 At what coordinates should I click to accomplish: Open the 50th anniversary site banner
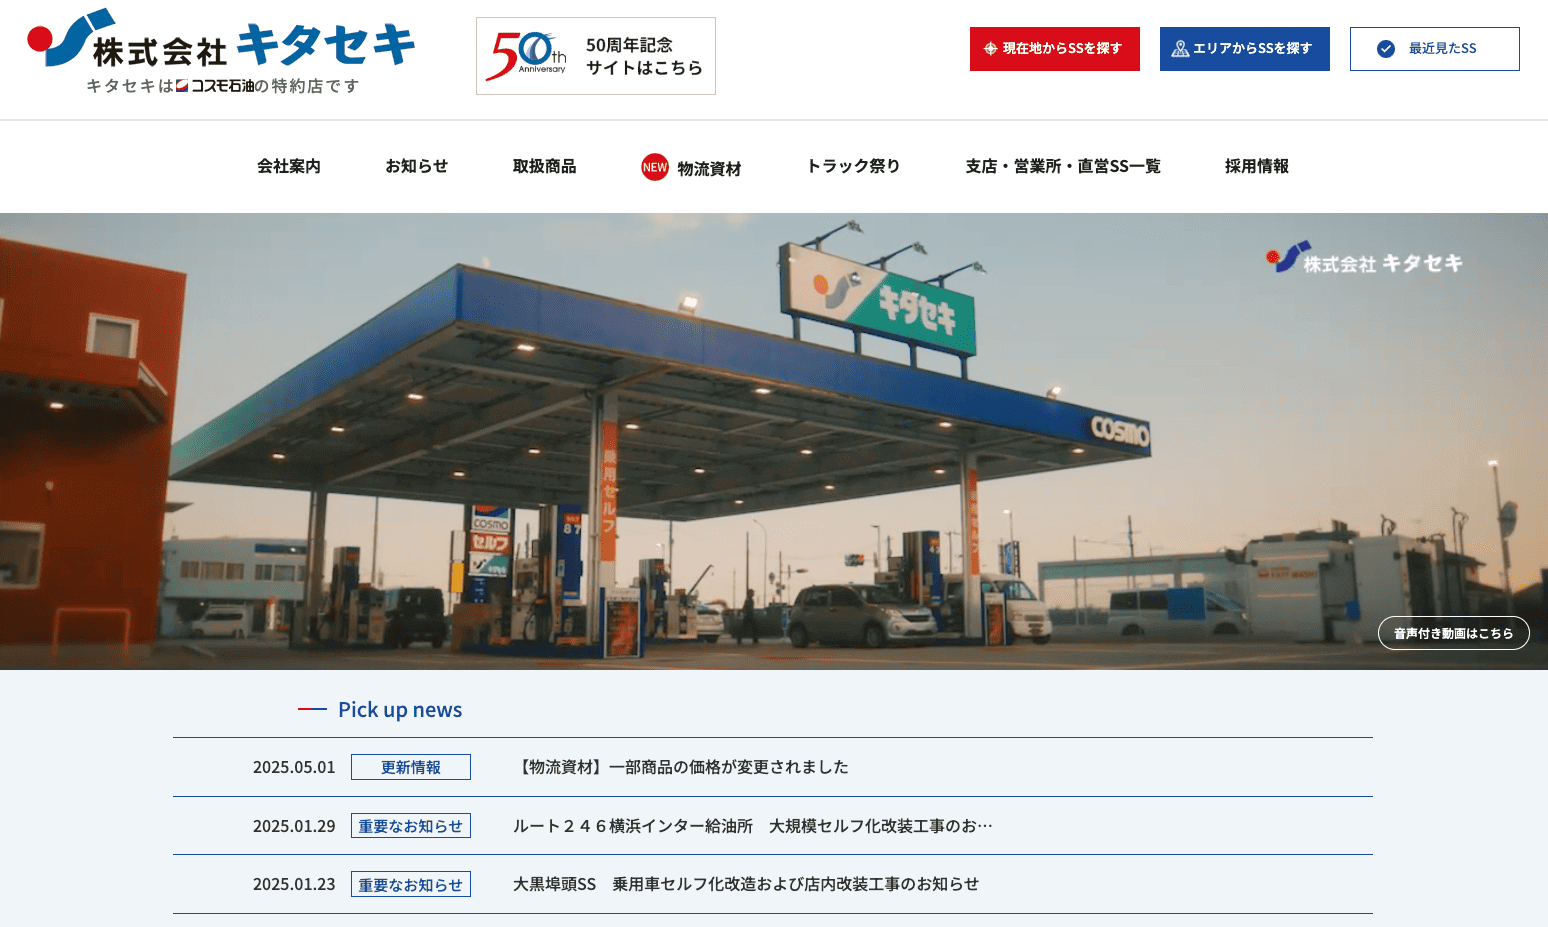(x=596, y=56)
